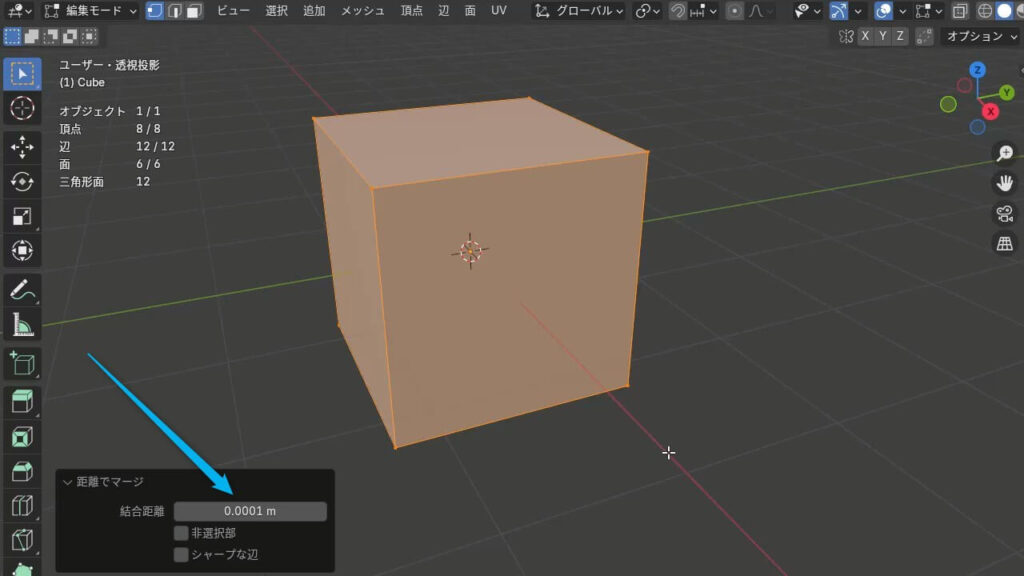This screenshot has width=1024, height=576.
Task: Select the Inset Faces tool
Action: [22, 437]
